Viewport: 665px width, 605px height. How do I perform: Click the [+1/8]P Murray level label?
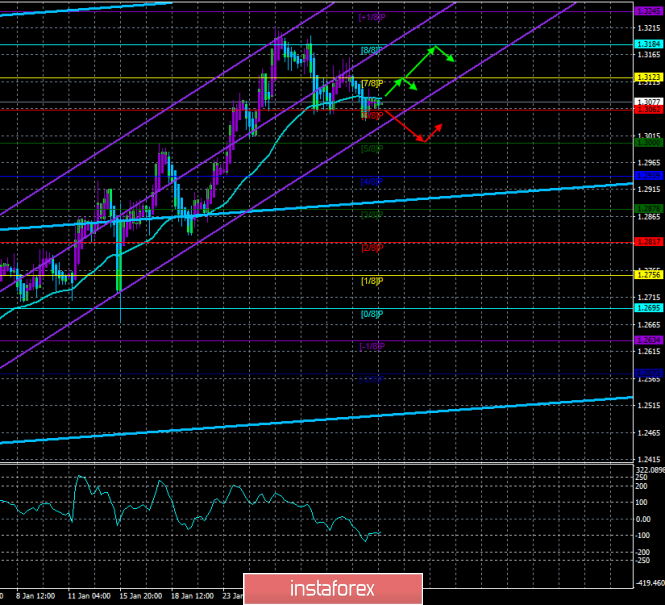372,17
